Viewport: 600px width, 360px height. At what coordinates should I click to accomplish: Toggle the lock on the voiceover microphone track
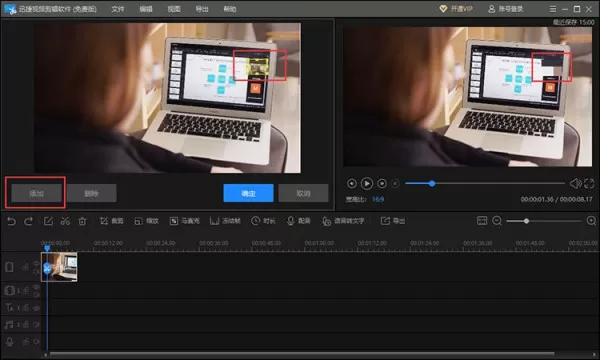click(26, 342)
